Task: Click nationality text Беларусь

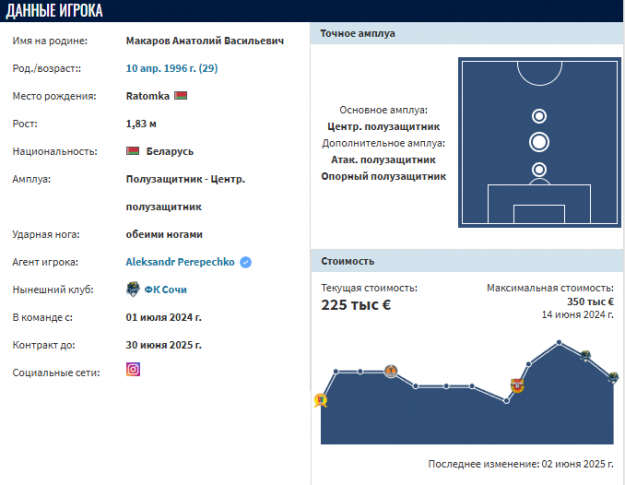Action: 170,151
